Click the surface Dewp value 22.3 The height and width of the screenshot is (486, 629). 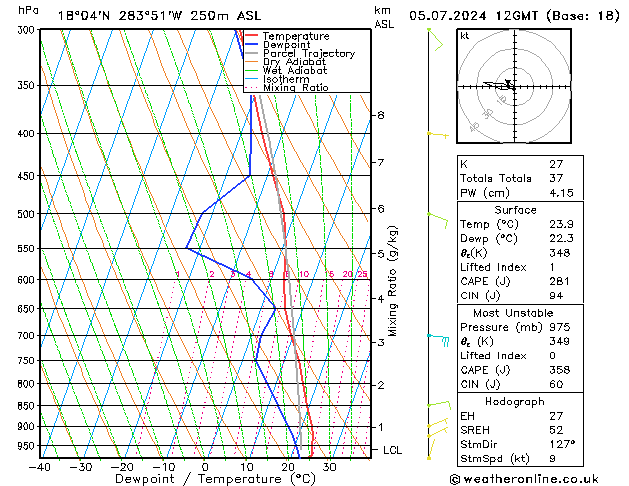click(561, 238)
